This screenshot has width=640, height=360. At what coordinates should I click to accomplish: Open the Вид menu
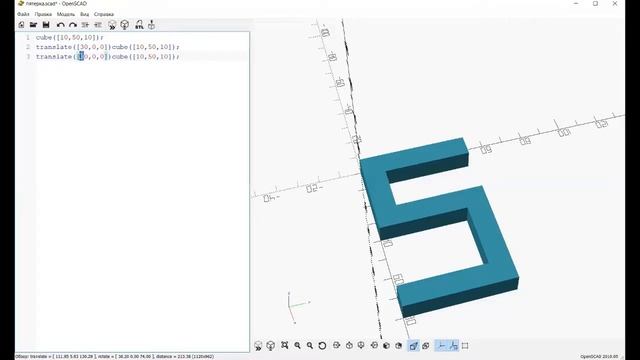point(84,14)
